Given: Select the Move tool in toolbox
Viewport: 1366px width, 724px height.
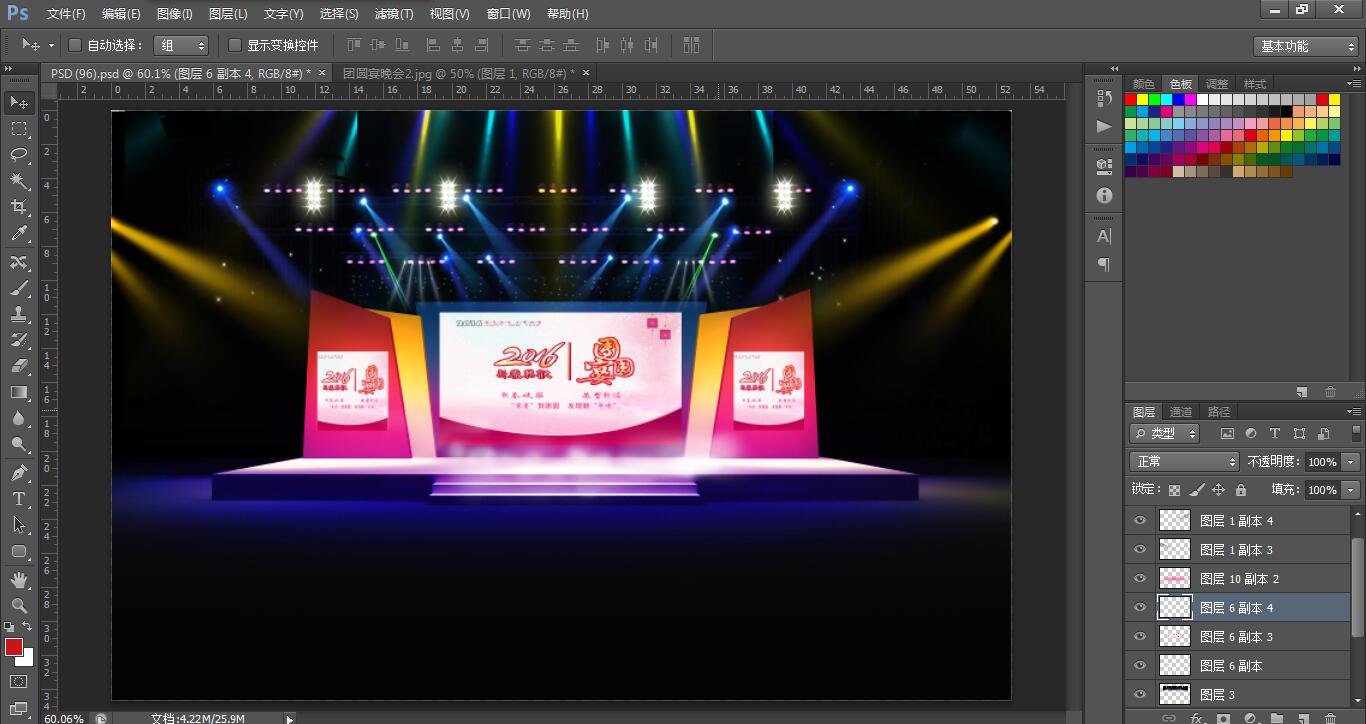Looking at the screenshot, I should pyautogui.click(x=19, y=103).
